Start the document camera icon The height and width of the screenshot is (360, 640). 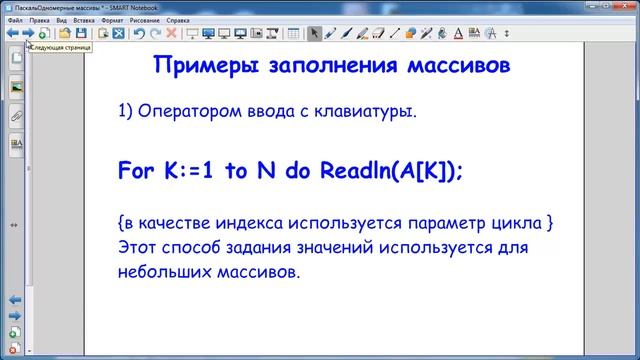click(x=272, y=33)
